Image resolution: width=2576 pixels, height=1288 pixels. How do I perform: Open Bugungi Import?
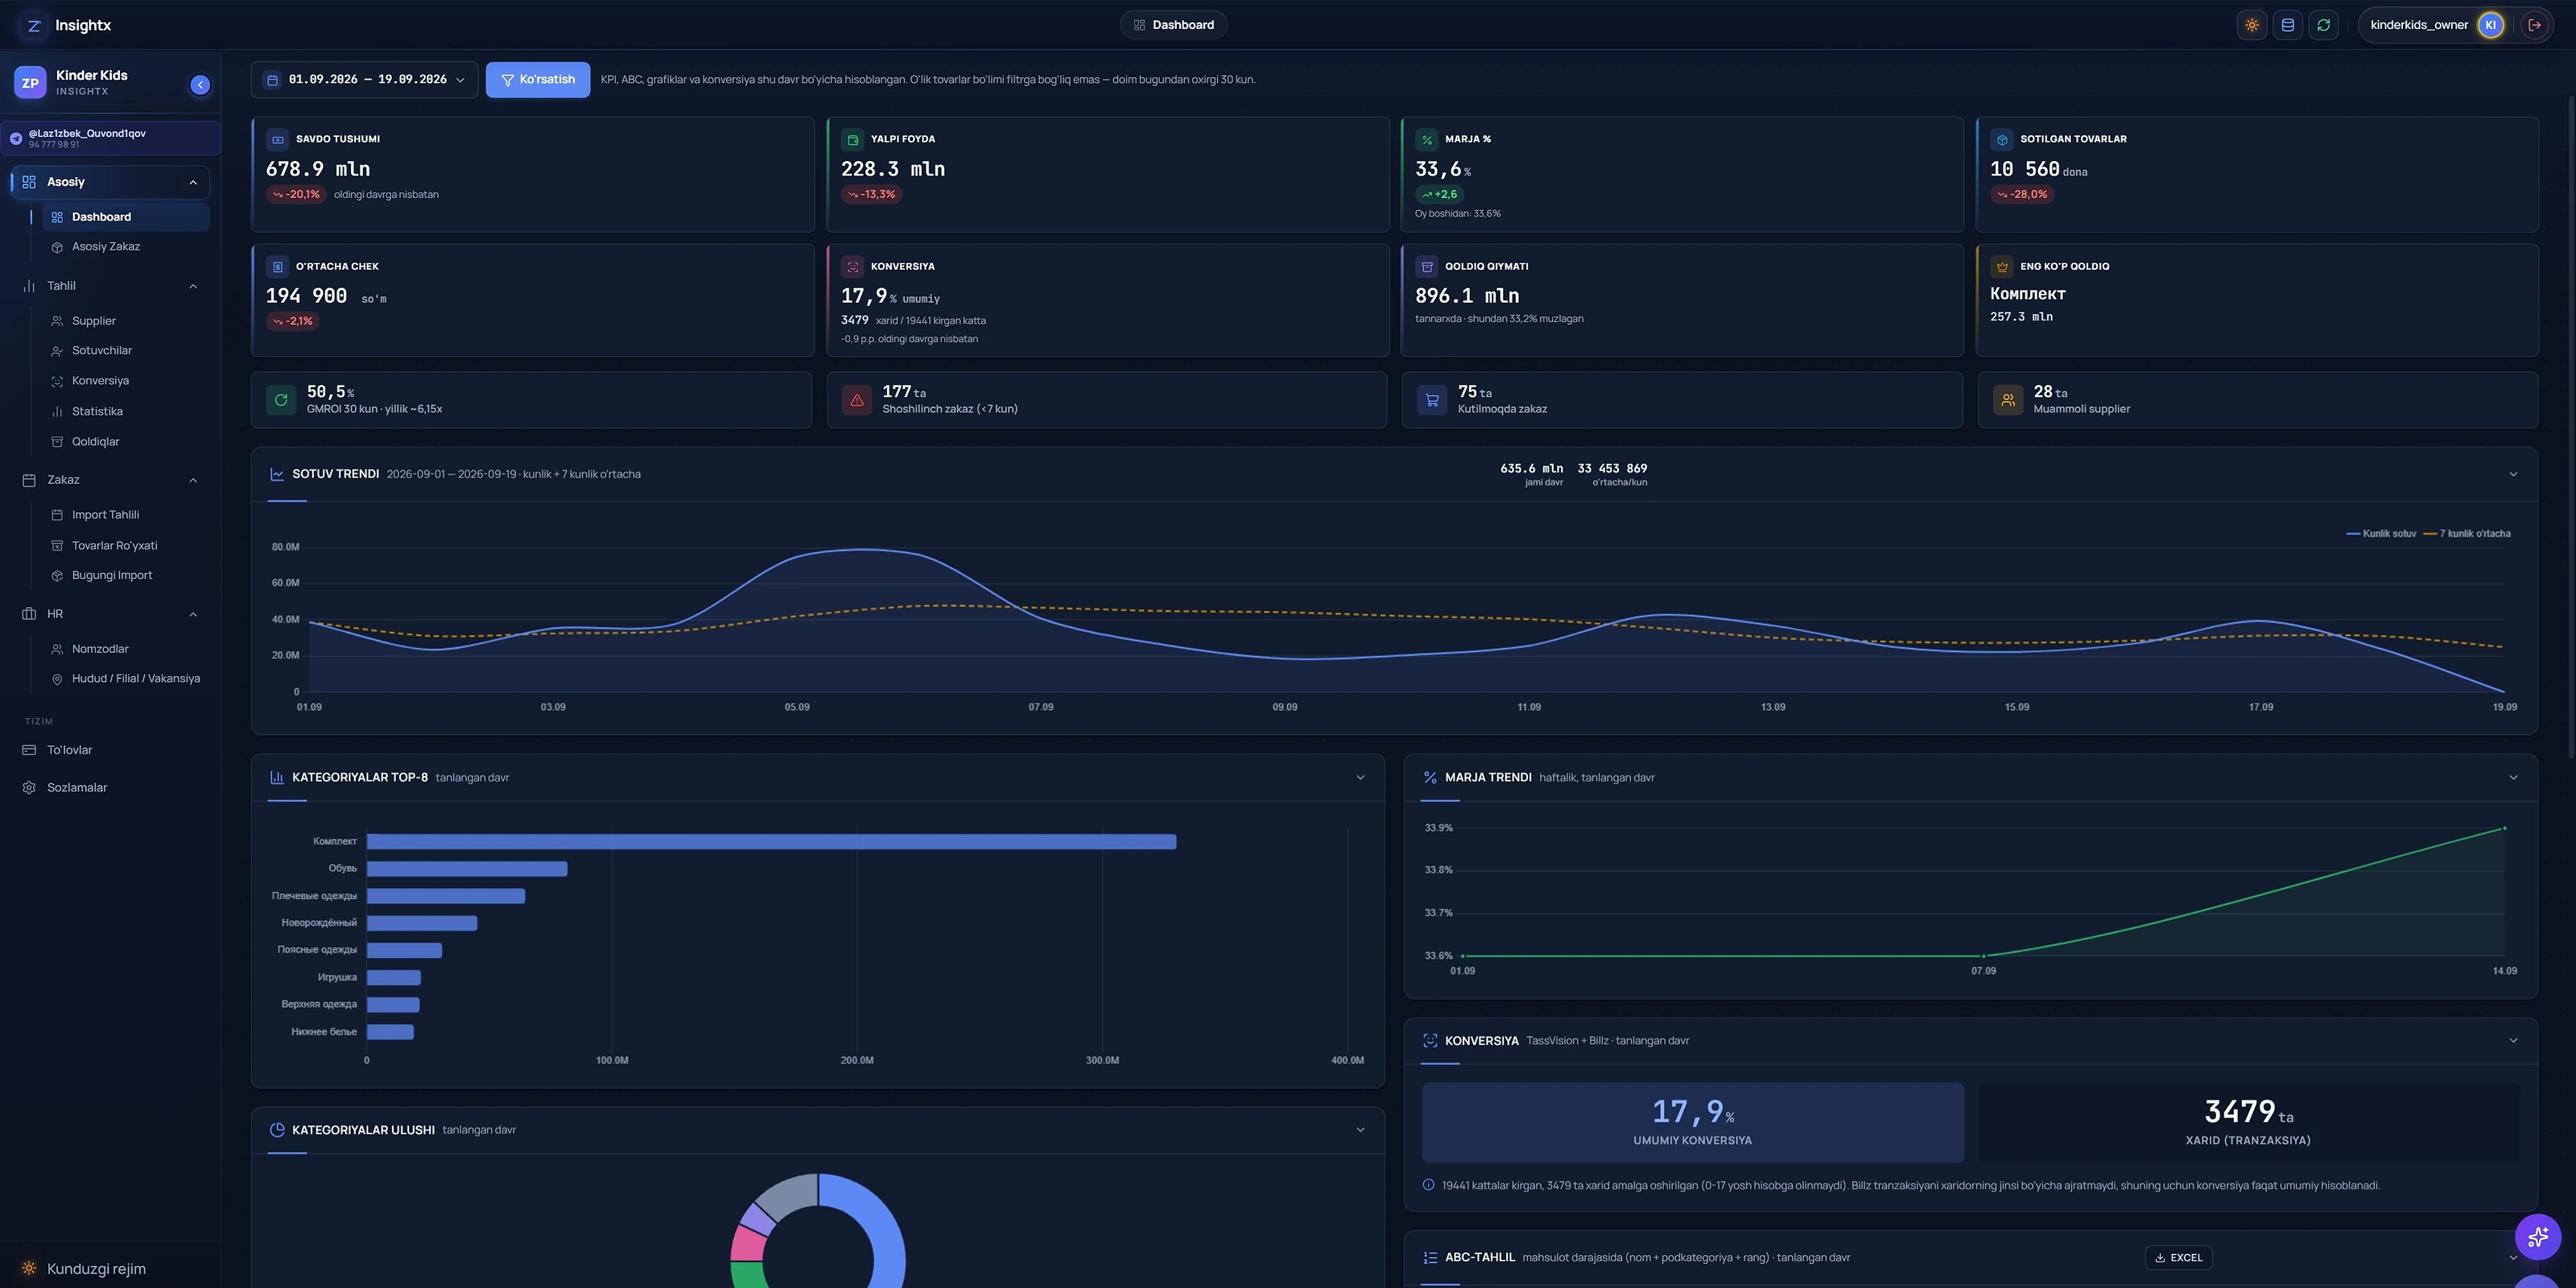tap(125, 575)
